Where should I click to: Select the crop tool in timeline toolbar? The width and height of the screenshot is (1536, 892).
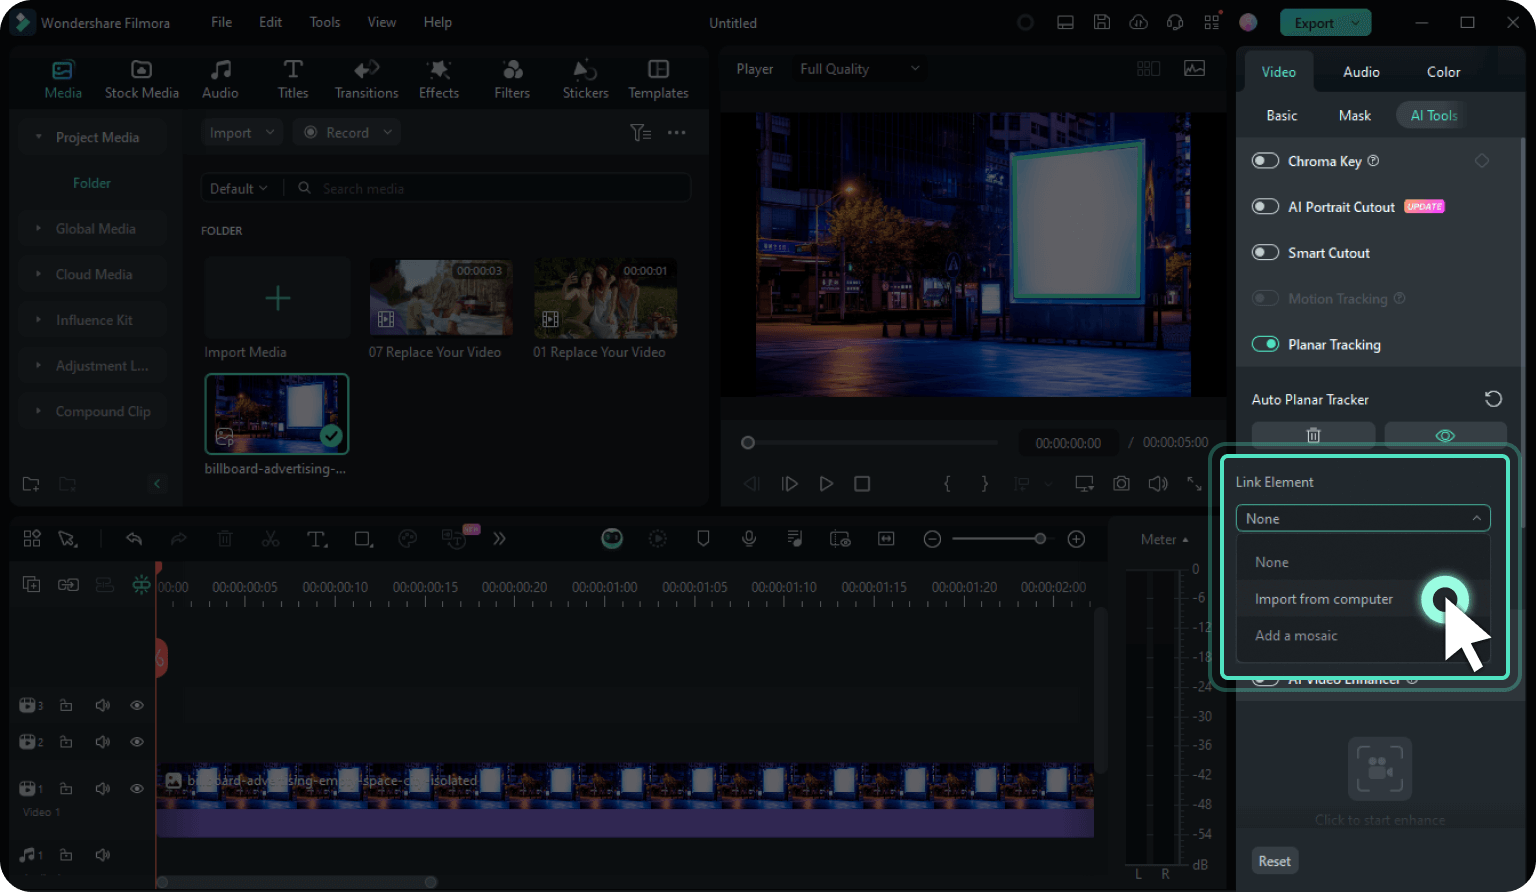(x=363, y=539)
